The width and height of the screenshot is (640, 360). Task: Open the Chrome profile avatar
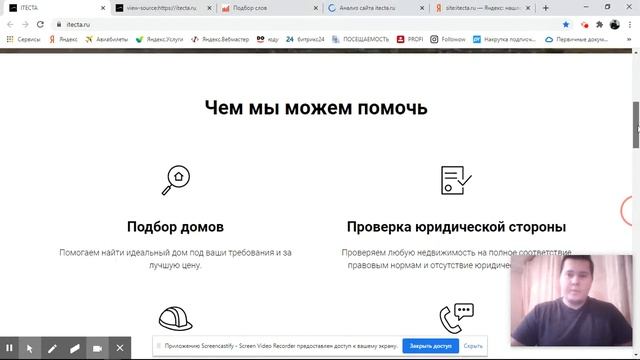coord(615,24)
